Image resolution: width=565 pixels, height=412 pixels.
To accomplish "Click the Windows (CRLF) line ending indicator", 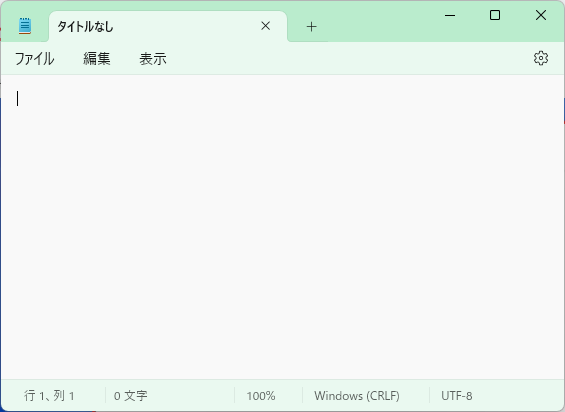I will [x=357, y=396].
